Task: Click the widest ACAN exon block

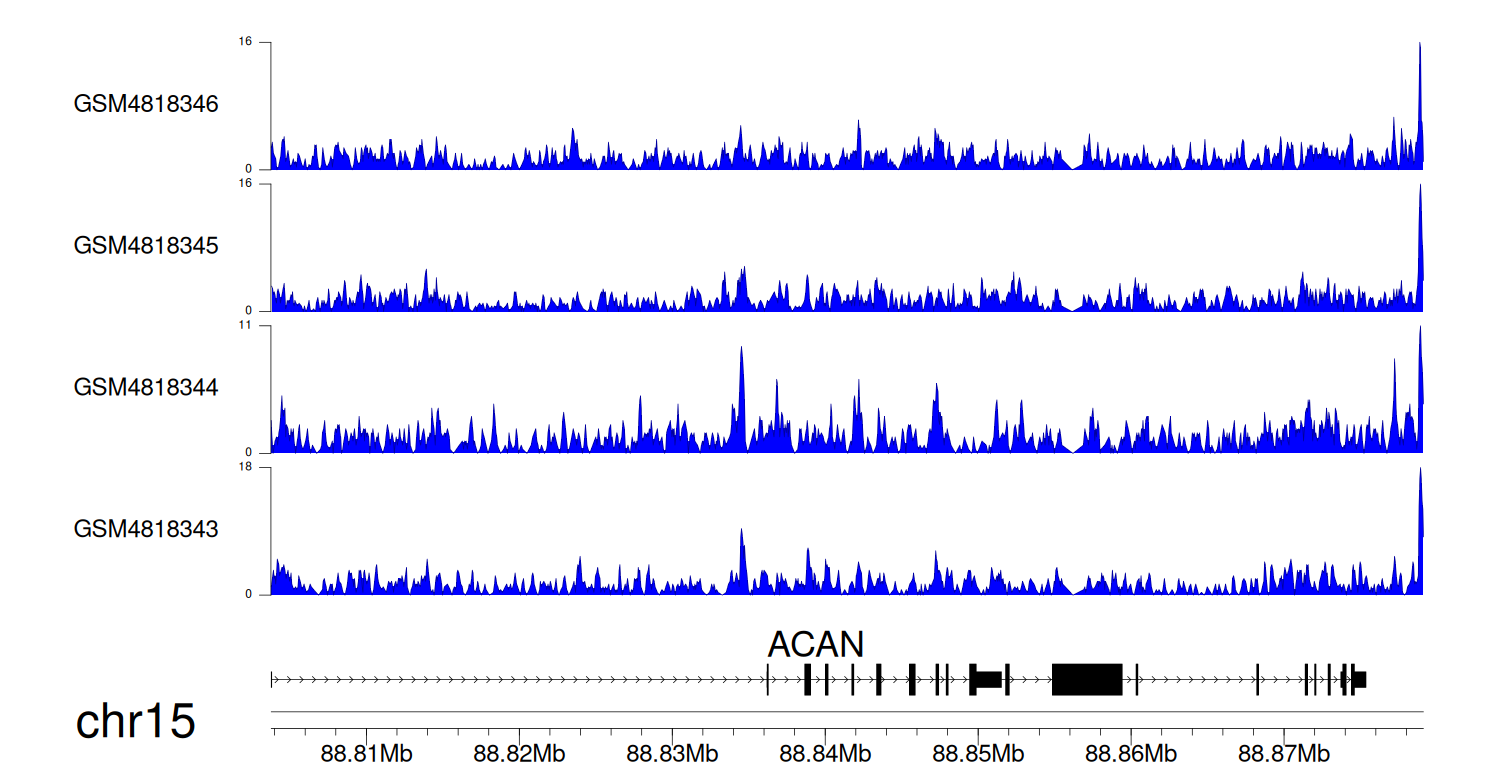Action: 1087,679
